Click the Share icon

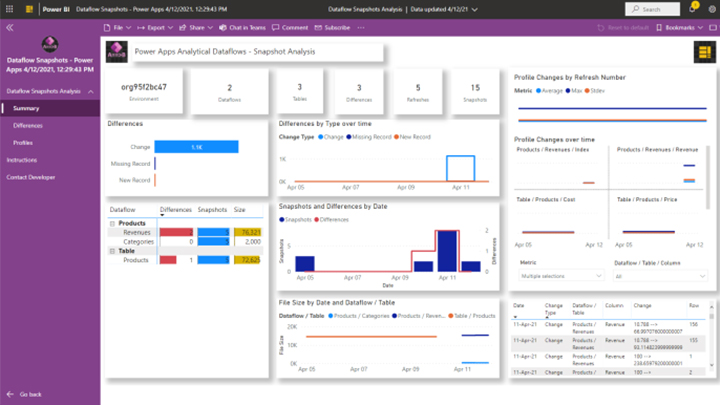click(x=182, y=28)
